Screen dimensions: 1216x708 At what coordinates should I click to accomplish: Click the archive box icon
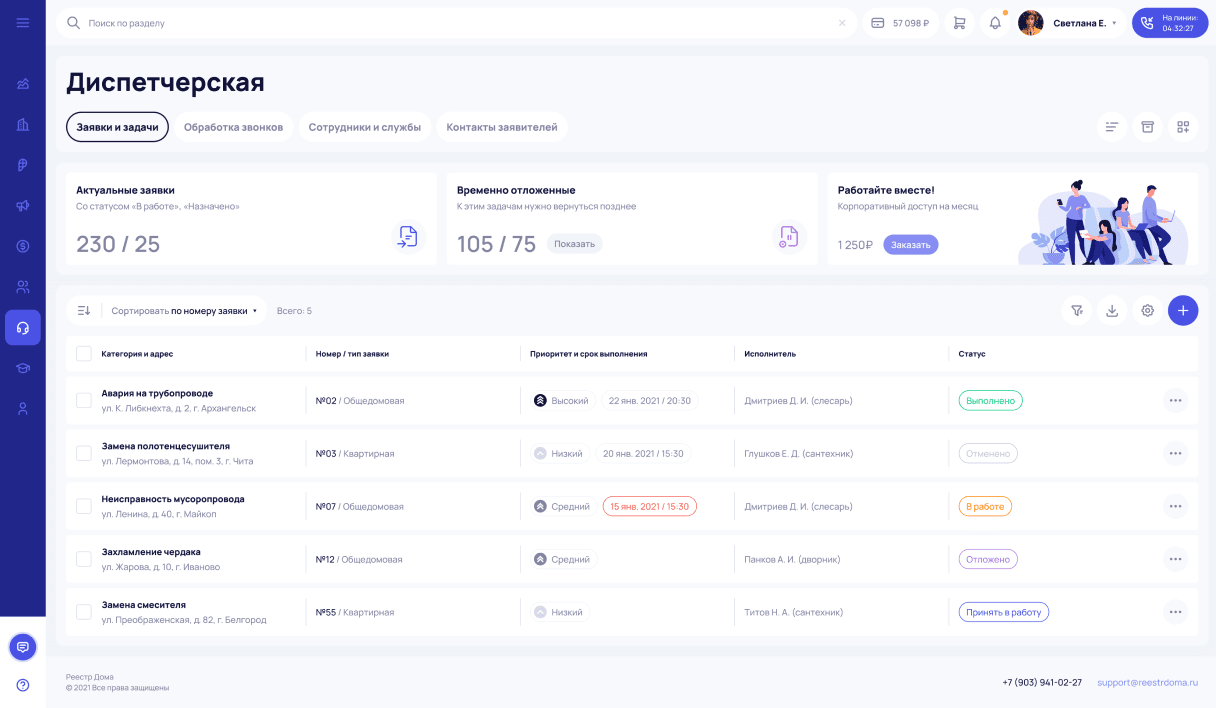(1147, 127)
